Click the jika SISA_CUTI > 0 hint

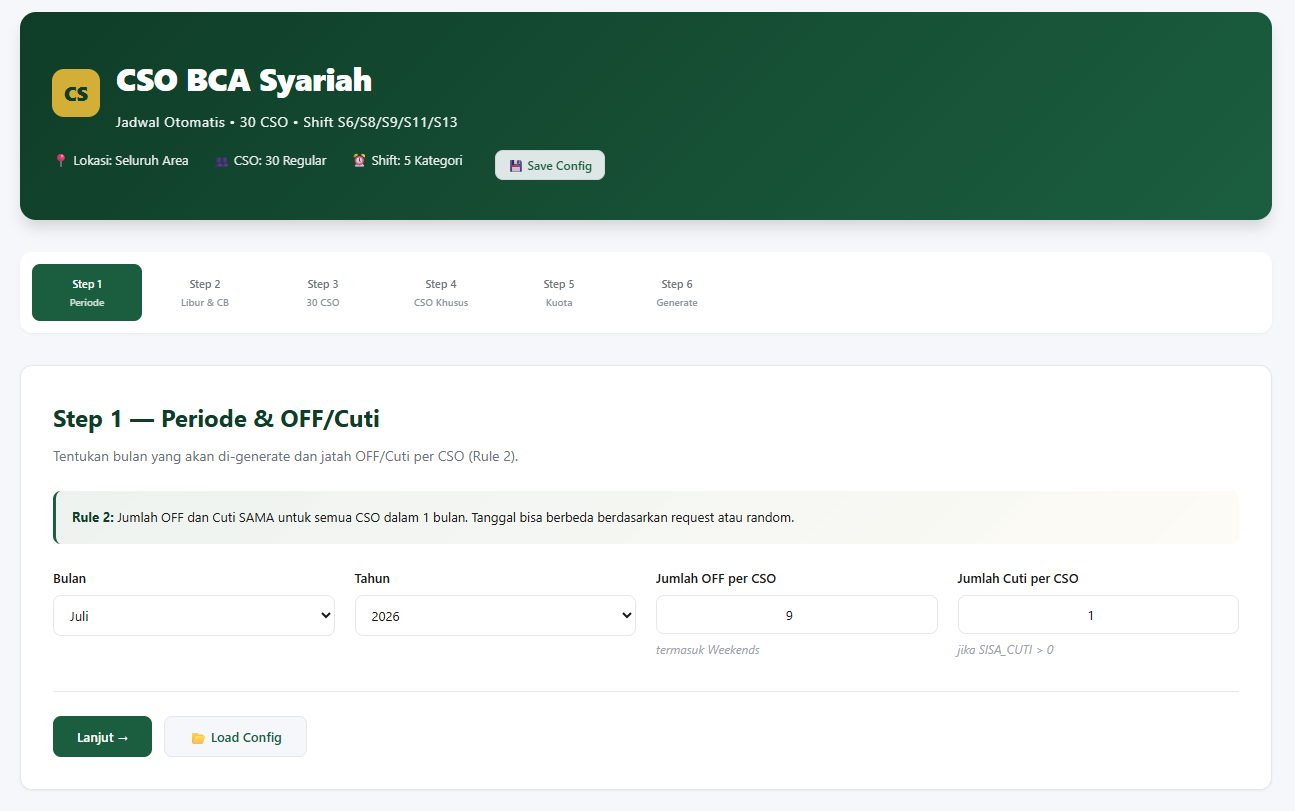(1006, 650)
